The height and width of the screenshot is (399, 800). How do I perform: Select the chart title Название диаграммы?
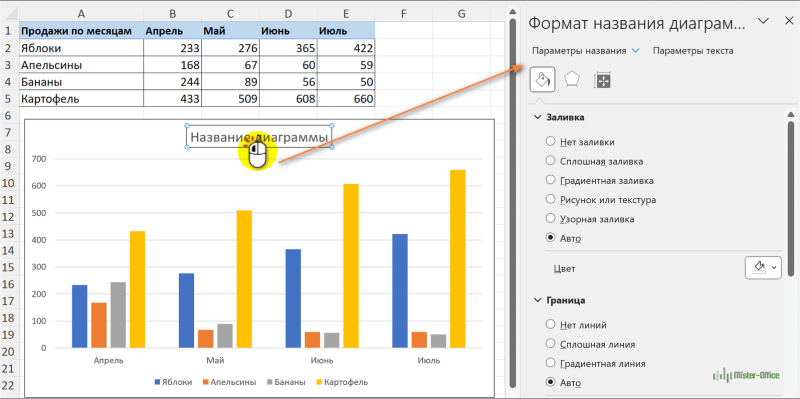pyautogui.click(x=259, y=137)
